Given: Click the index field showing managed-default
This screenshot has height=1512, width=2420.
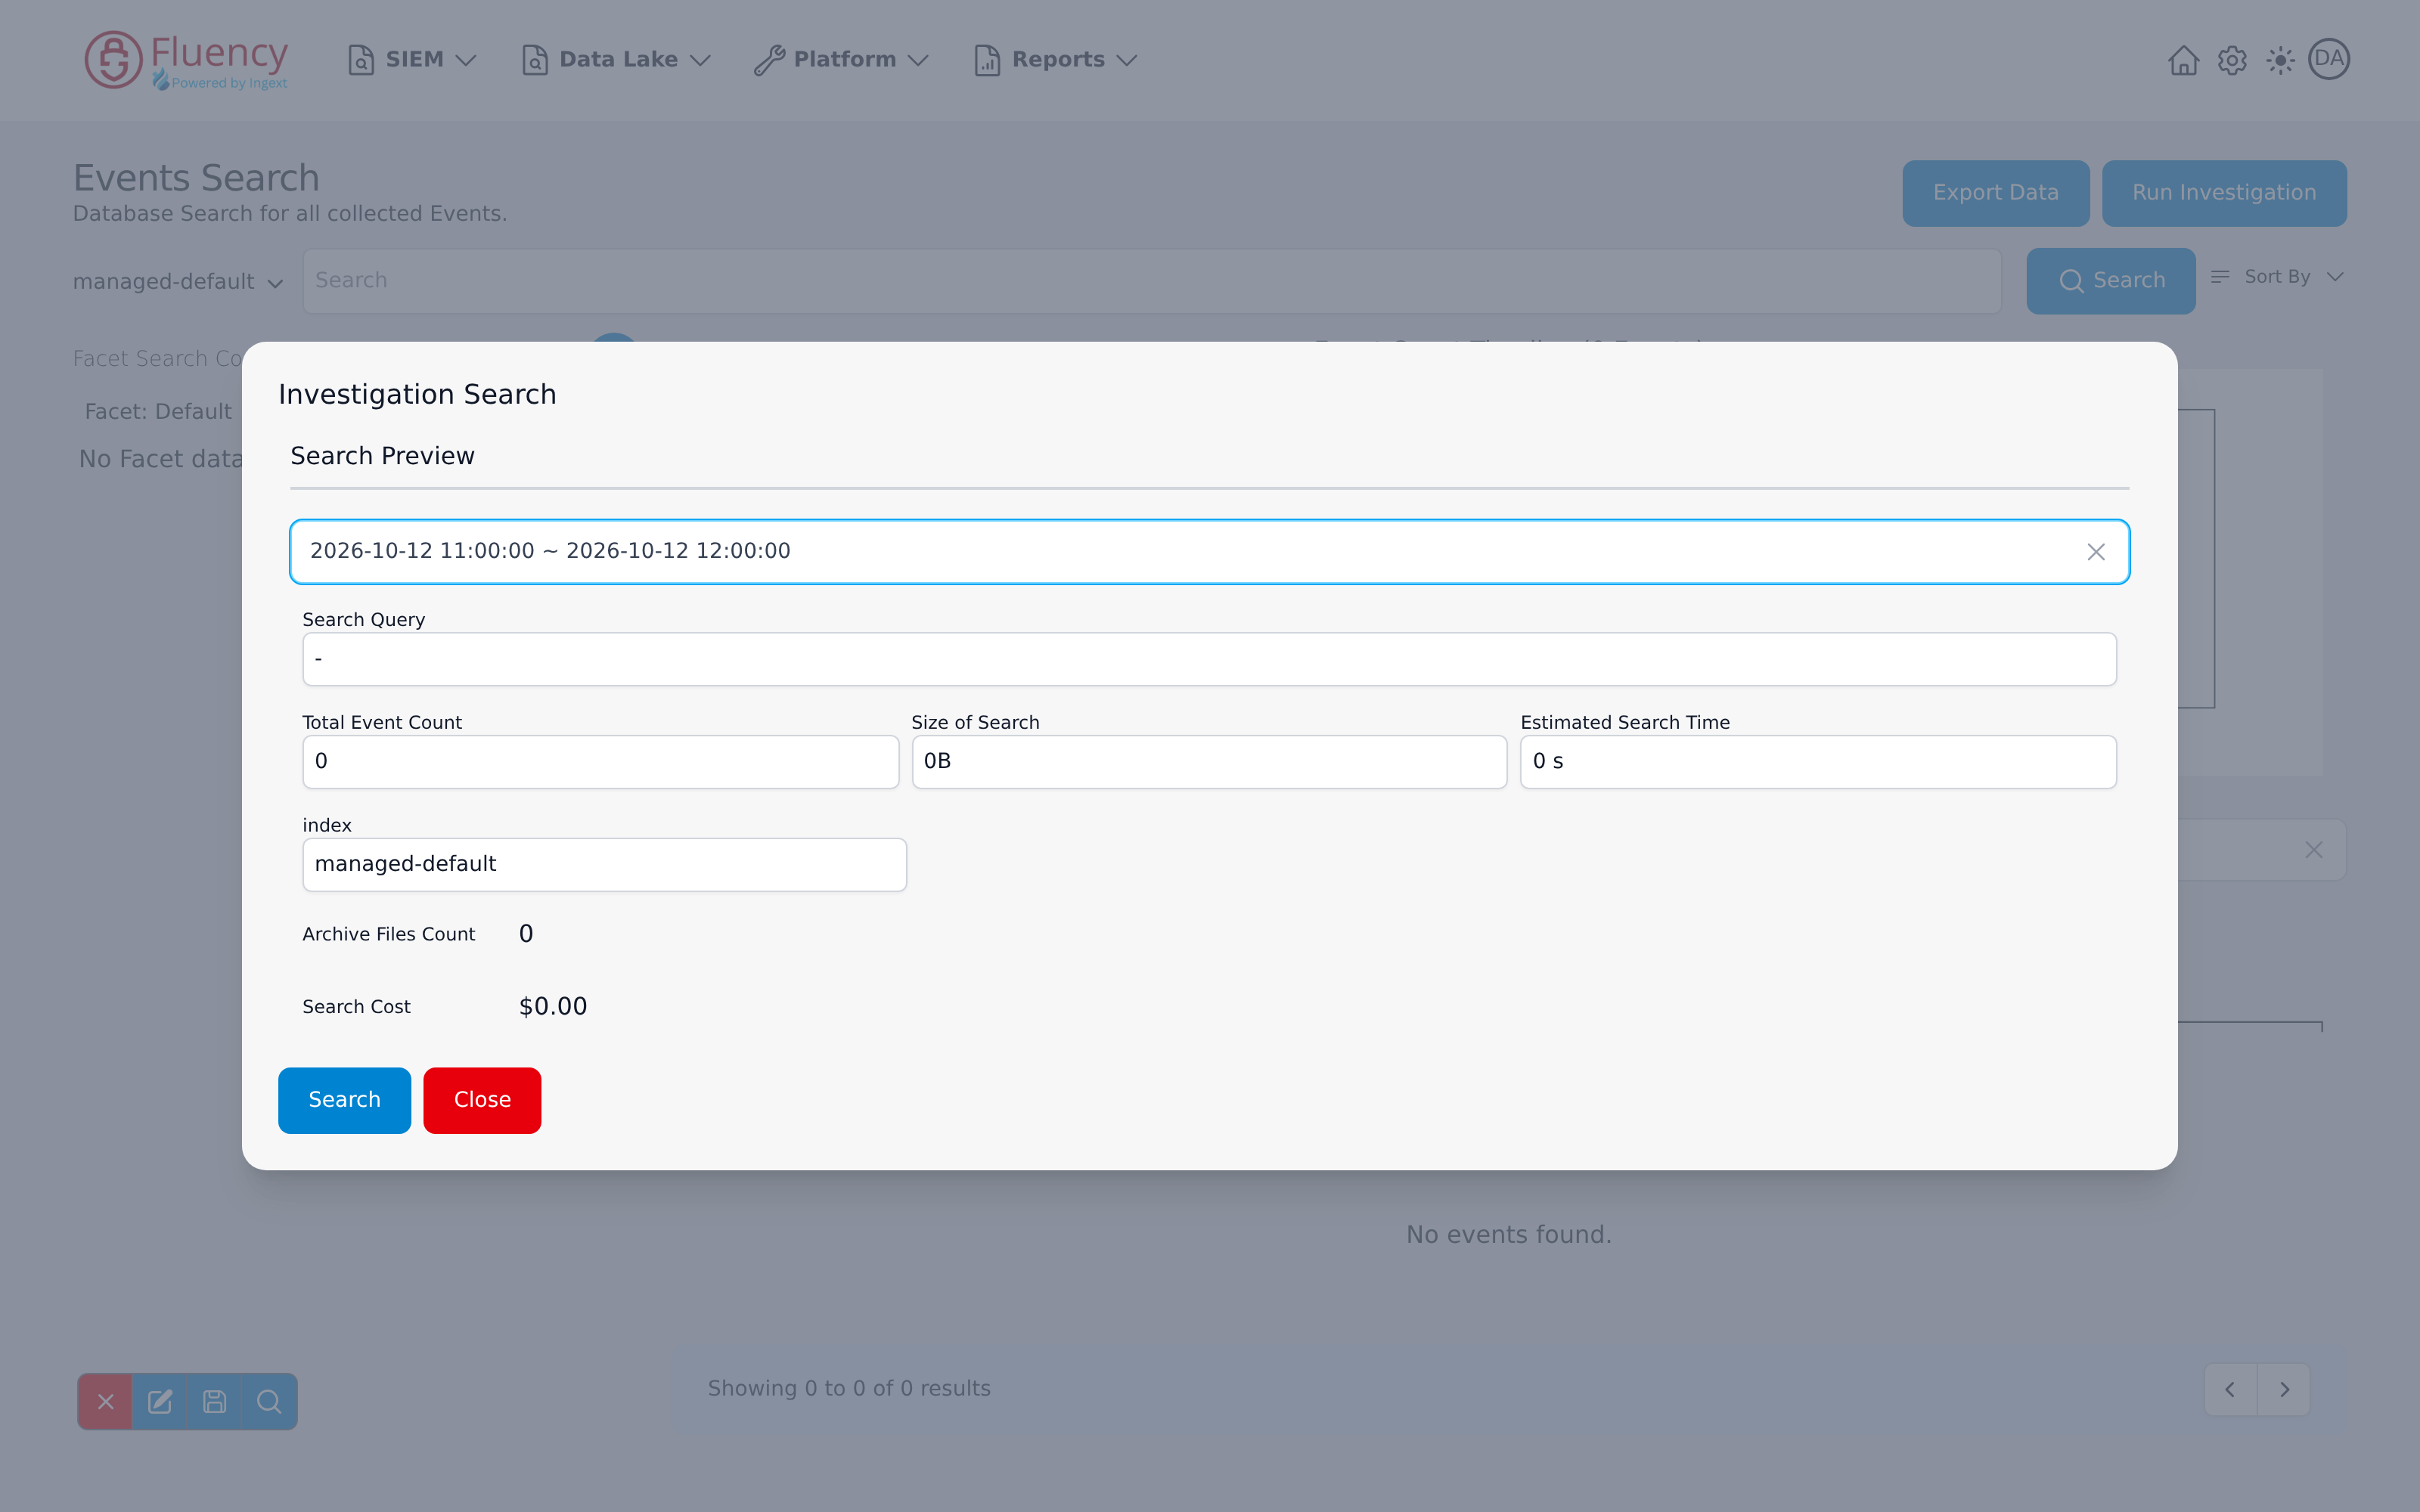Looking at the screenshot, I should (604, 865).
